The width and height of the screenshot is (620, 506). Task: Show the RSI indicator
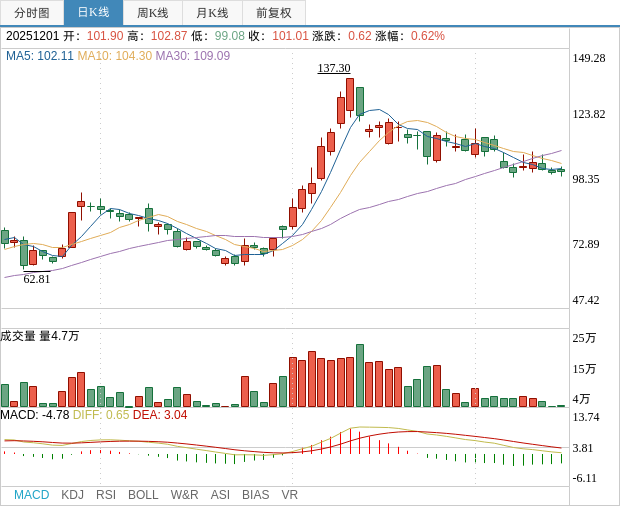[x=106, y=495]
